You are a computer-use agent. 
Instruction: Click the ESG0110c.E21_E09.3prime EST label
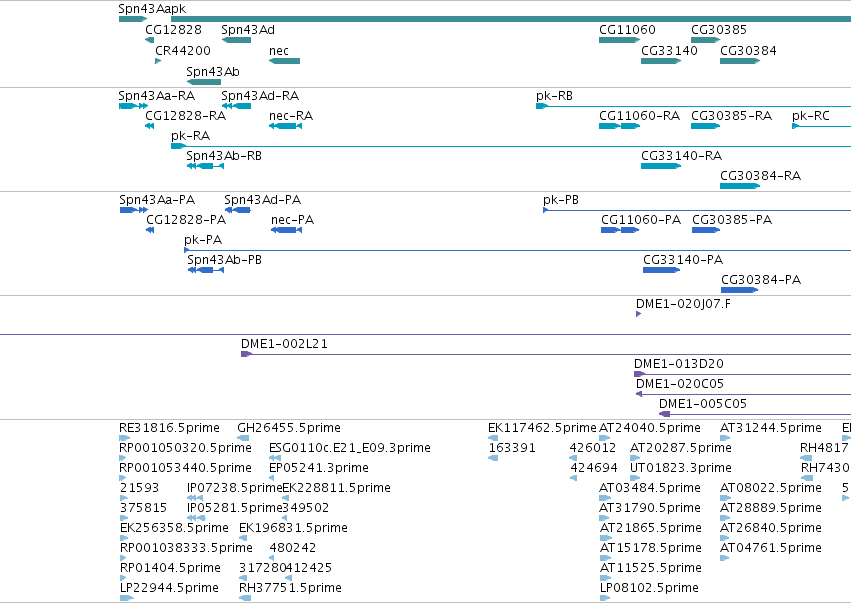(350, 448)
